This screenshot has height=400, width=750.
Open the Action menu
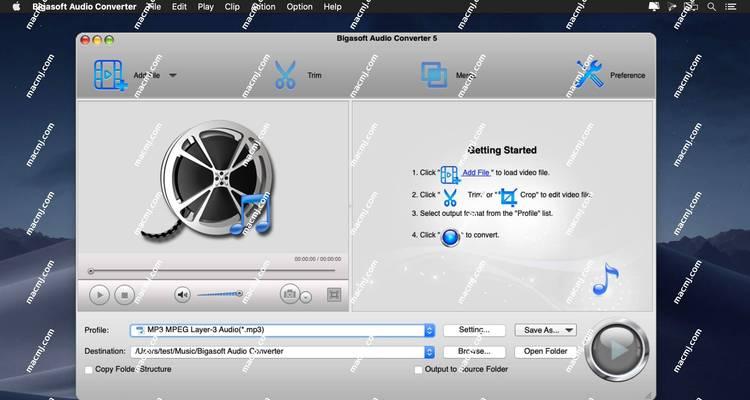click(263, 7)
